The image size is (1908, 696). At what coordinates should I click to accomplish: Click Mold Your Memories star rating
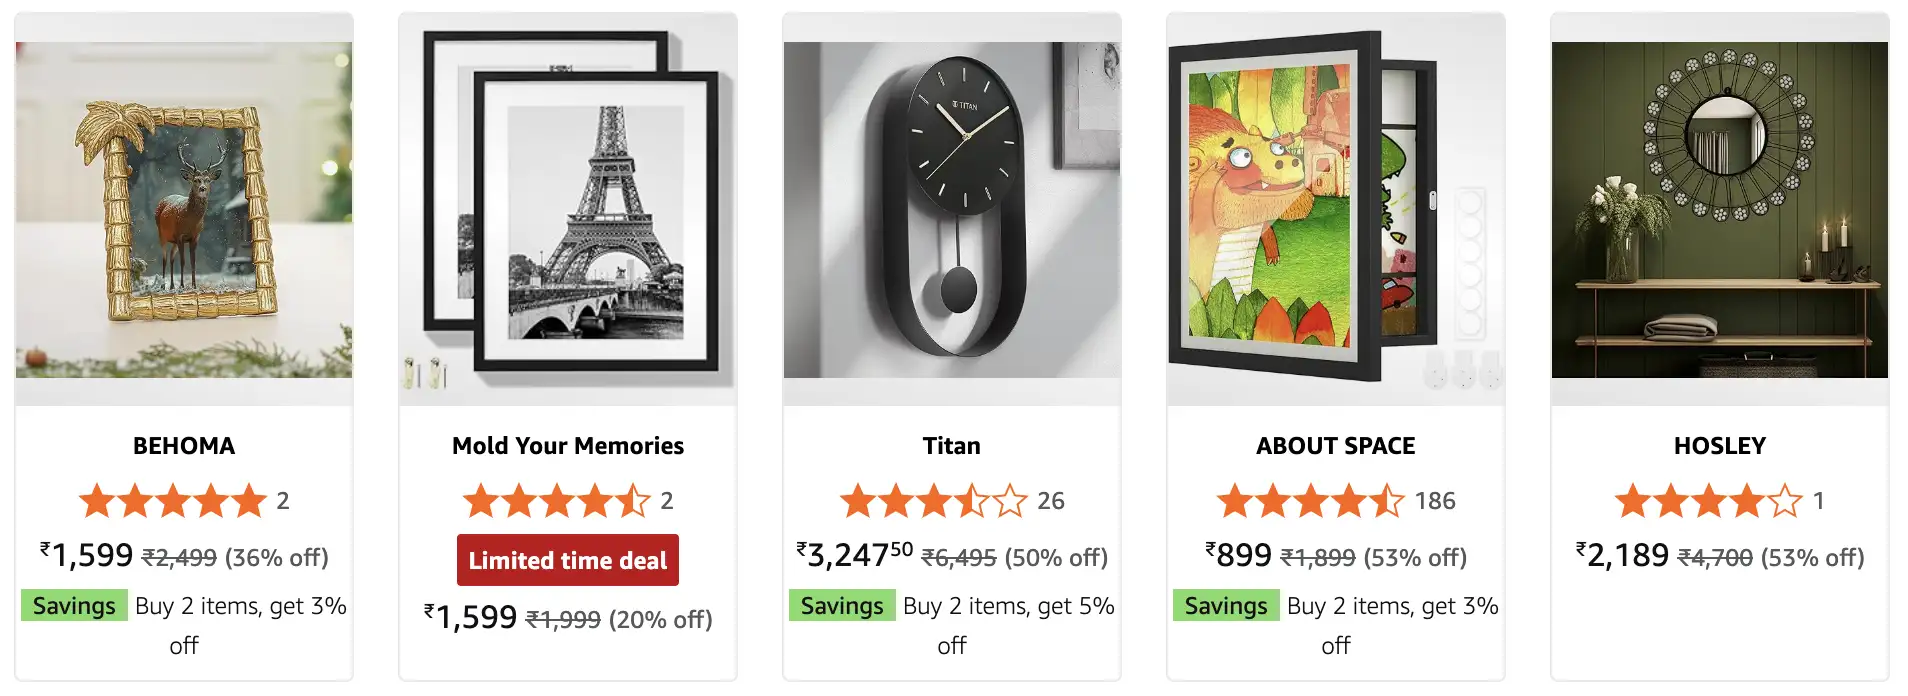(553, 500)
